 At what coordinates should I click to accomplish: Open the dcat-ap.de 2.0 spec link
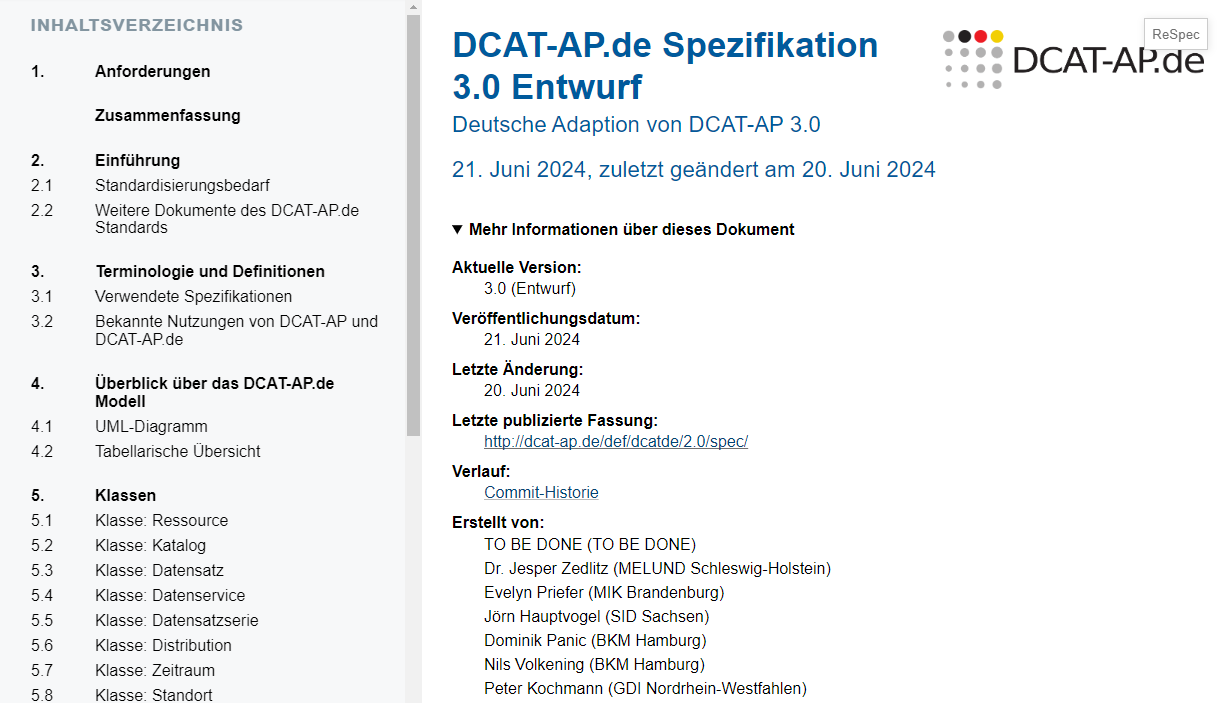616,441
